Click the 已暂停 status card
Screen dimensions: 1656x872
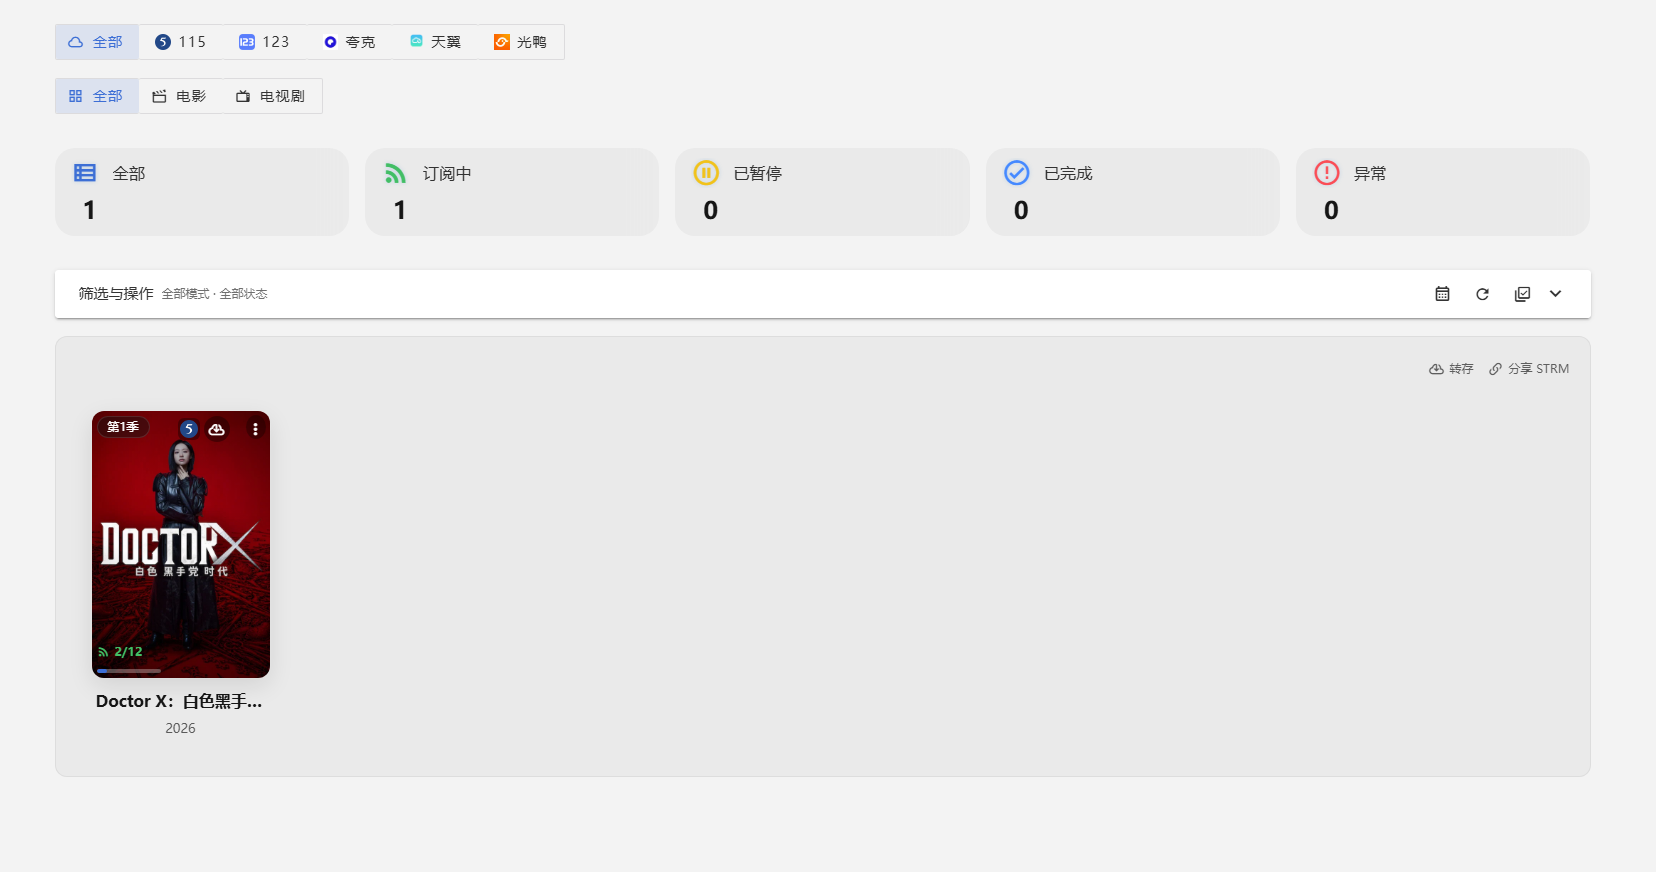(x=822, y=192)
